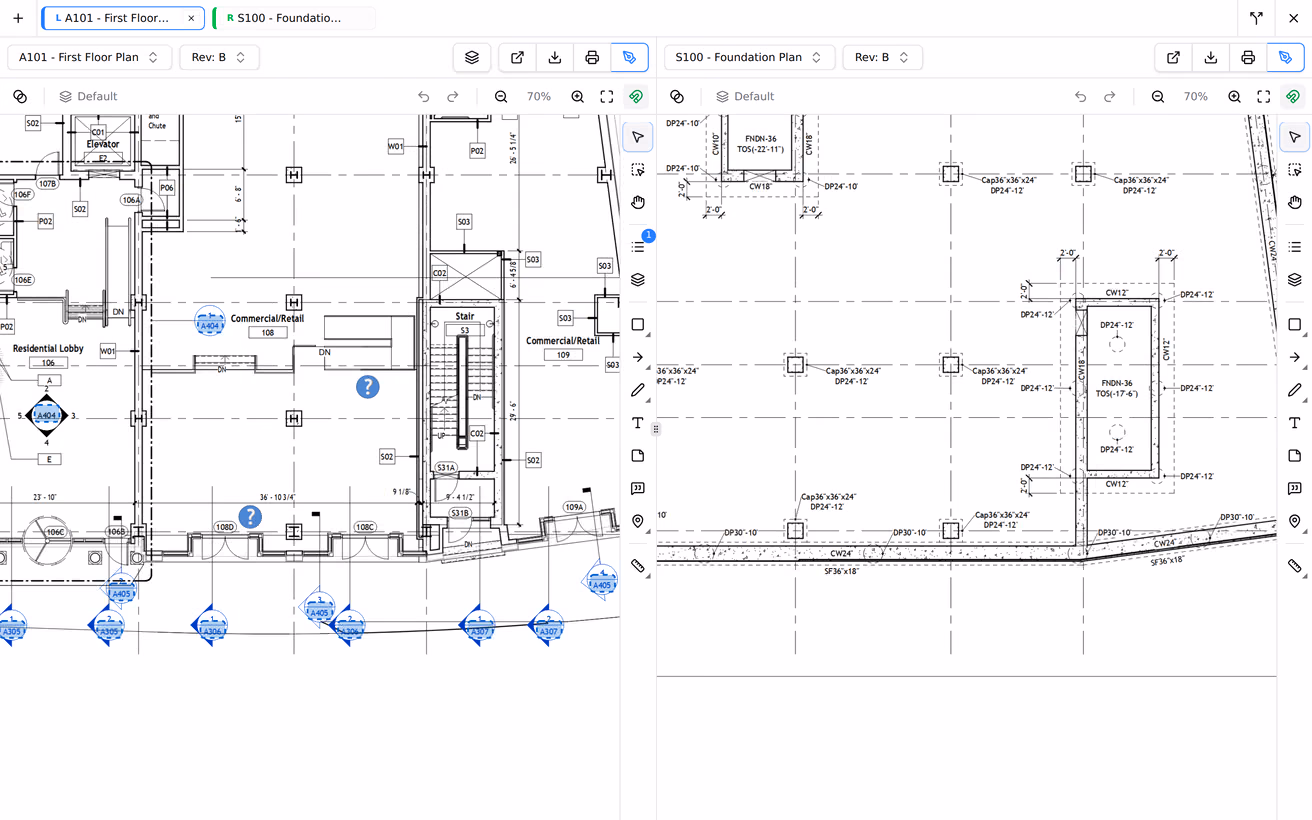Select the sticky note tool in left toolbar
1312x820 pixels.
pos(638,456)
